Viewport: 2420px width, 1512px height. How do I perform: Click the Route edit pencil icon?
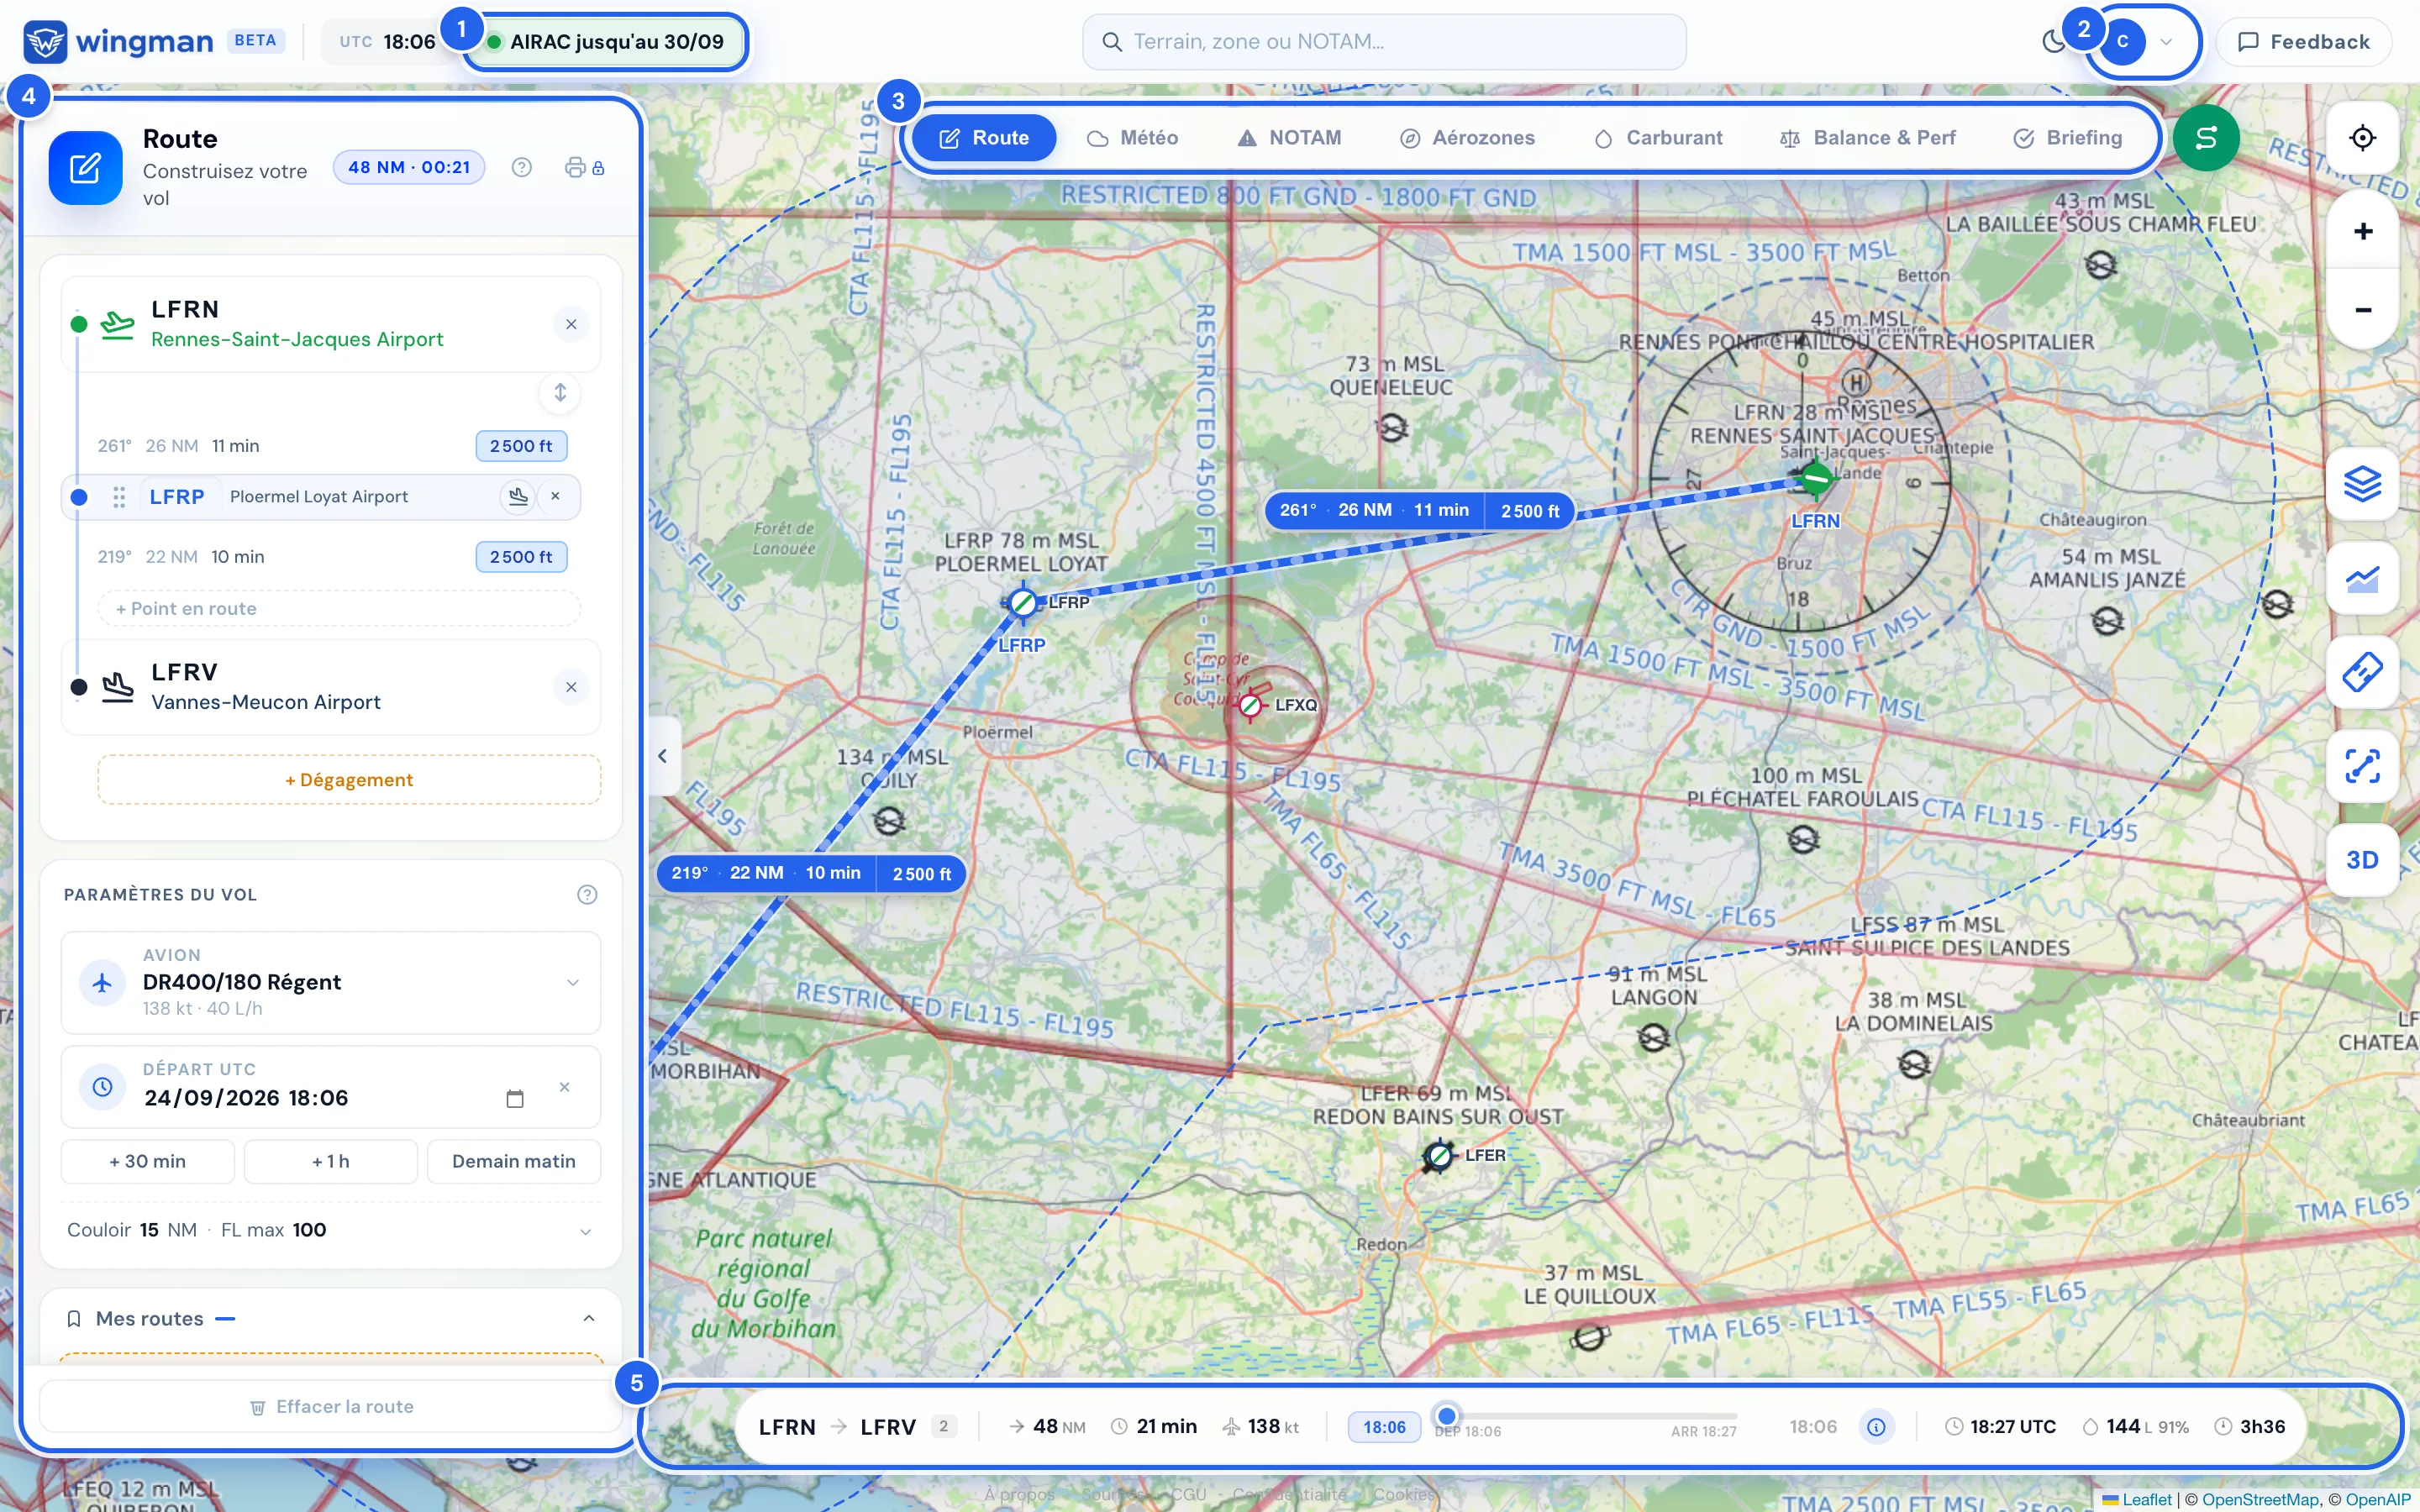(x=85, y=168)
